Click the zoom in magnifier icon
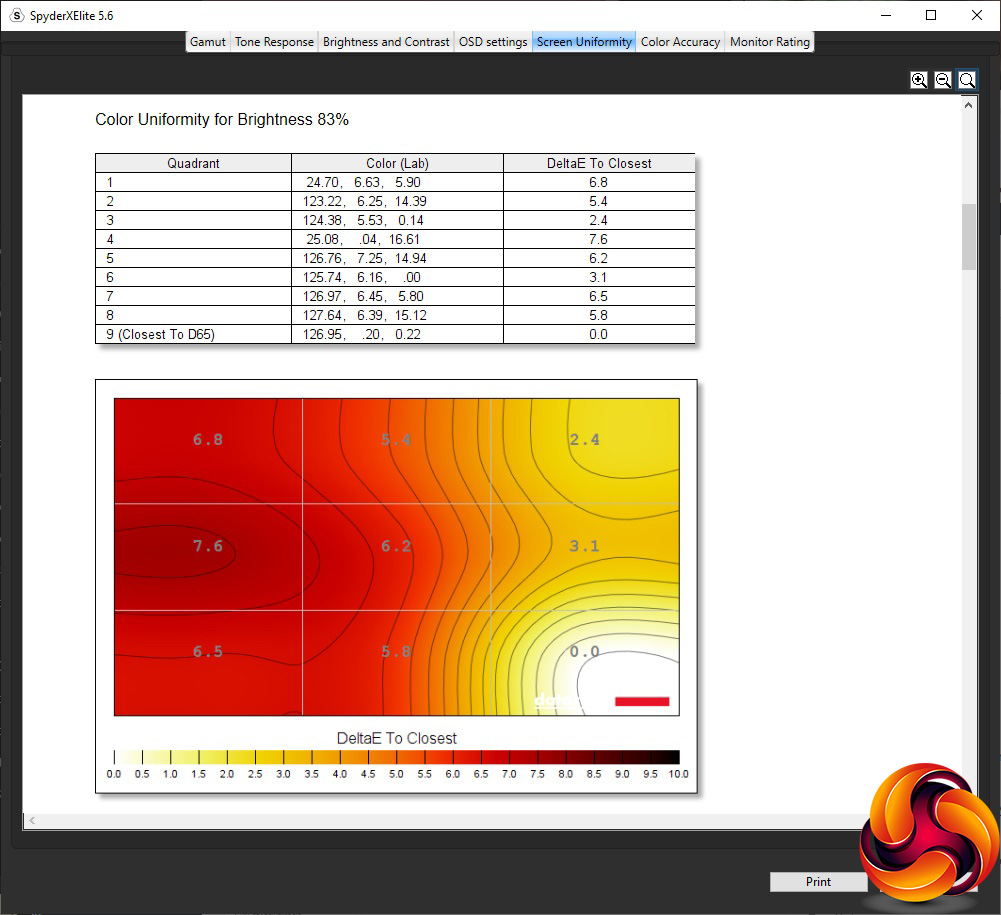 (x=919, y=80)
